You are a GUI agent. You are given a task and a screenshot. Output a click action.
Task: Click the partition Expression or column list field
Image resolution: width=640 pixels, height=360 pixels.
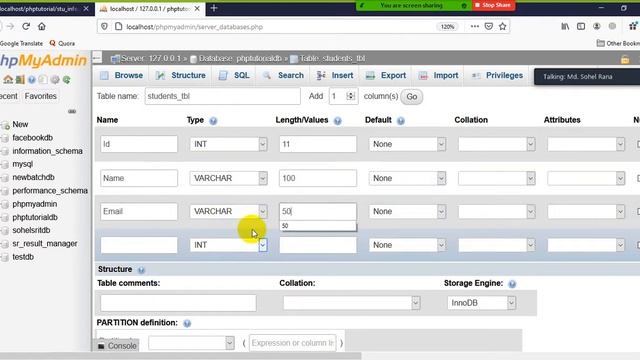click(292, 343)
